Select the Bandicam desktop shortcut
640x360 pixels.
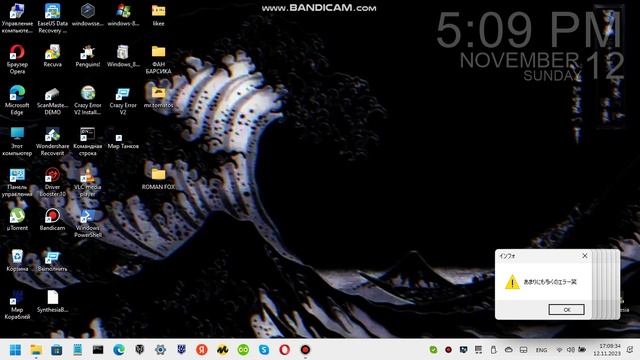[52, 220]
